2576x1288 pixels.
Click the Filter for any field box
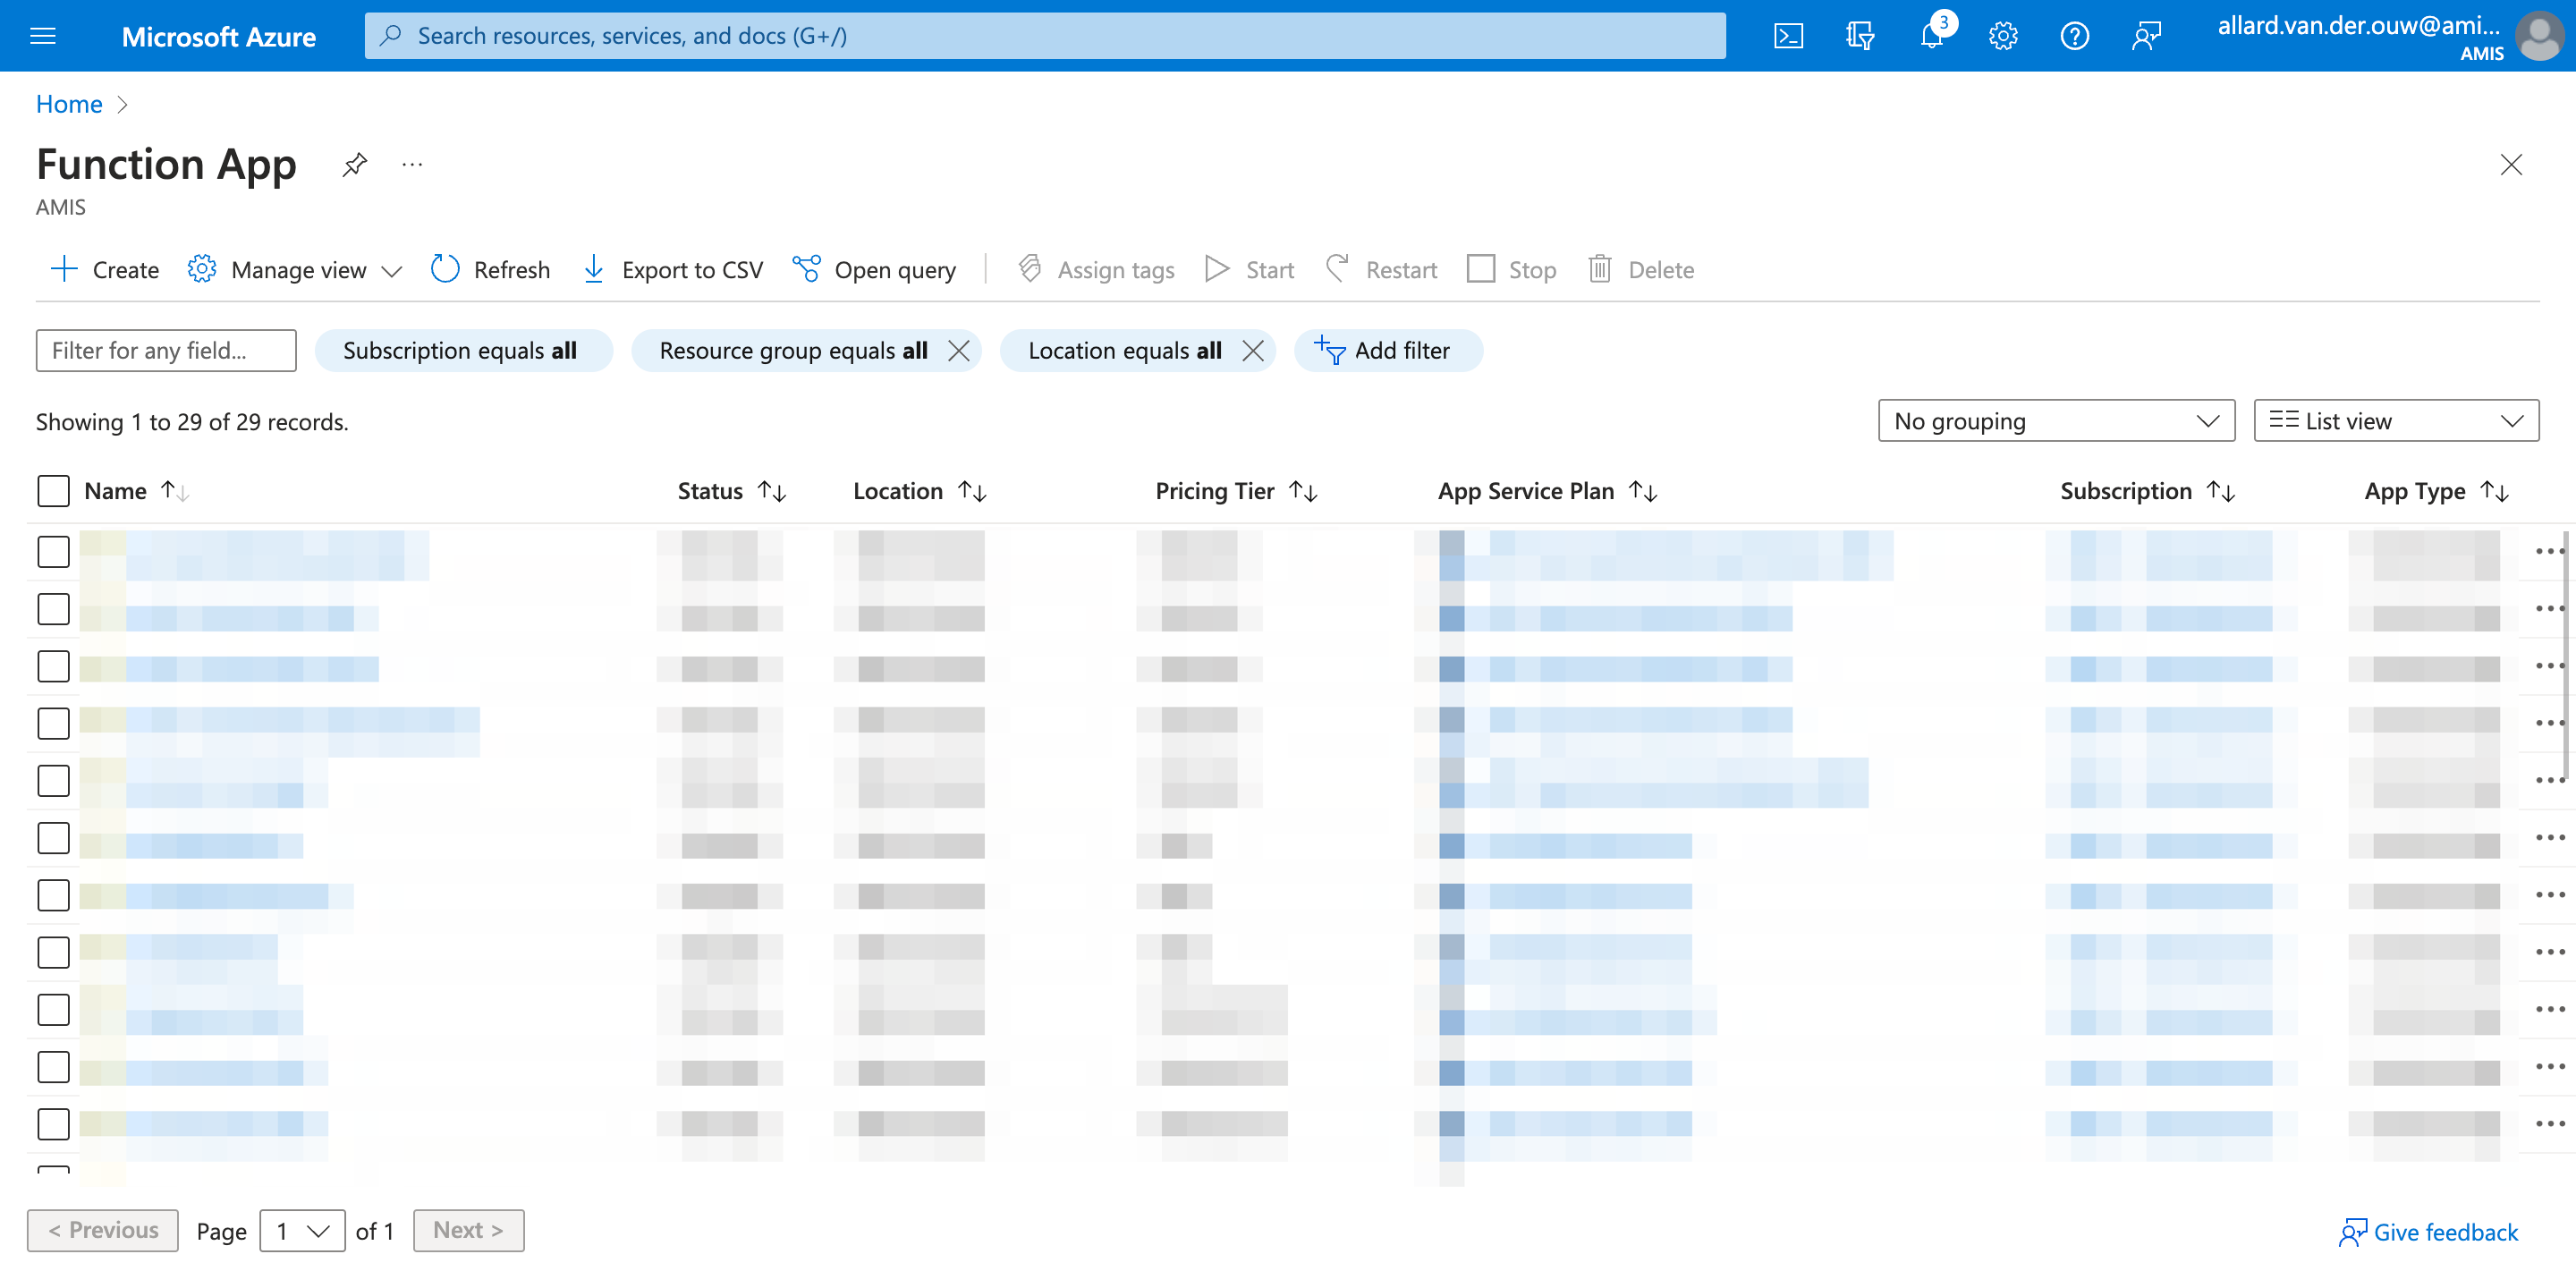pos(166,350)
